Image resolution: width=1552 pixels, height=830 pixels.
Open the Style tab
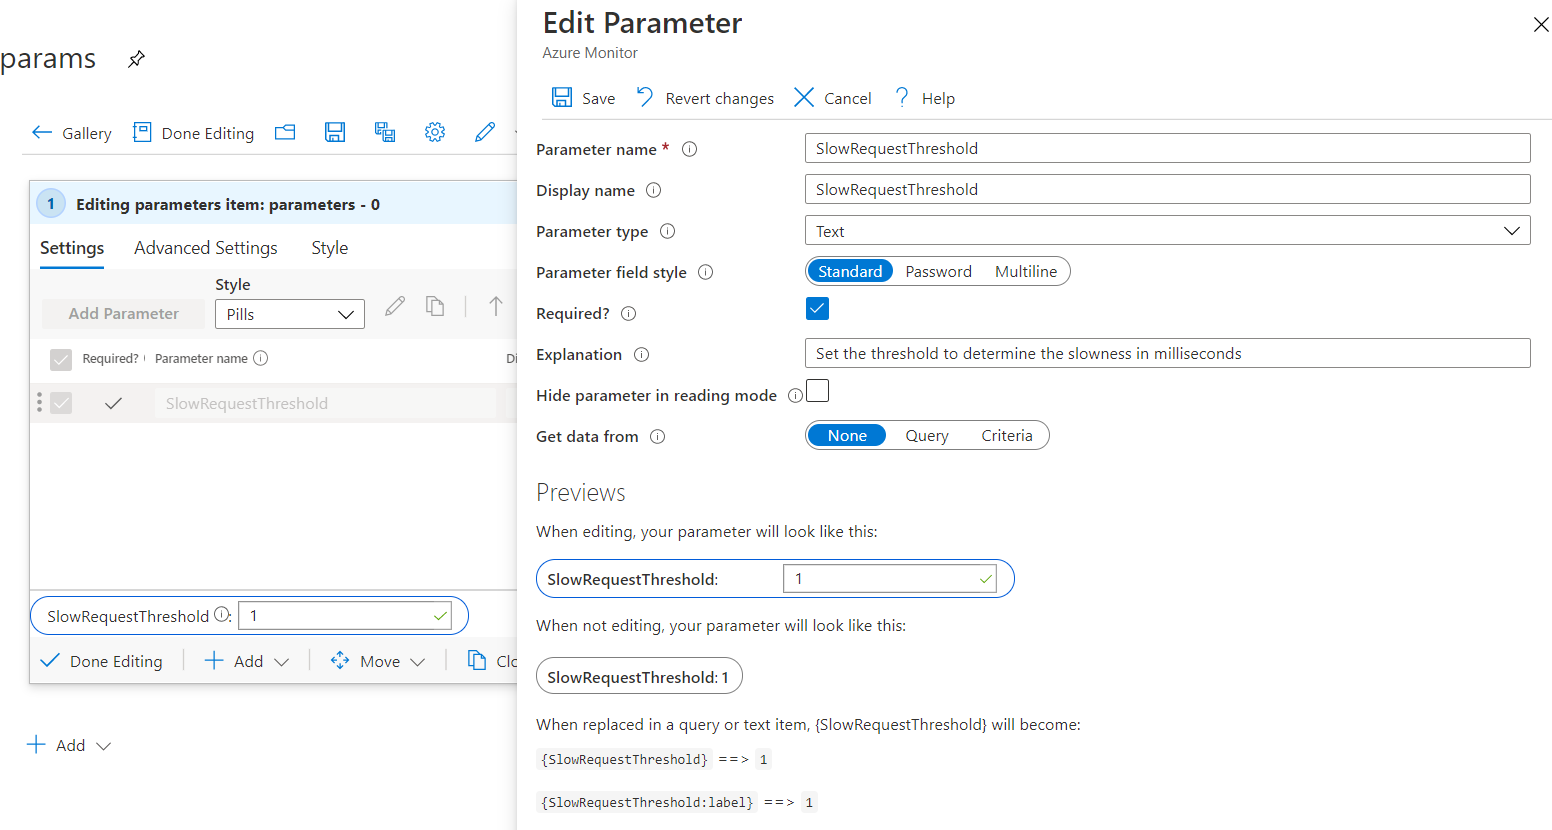[x=329, y=248]
